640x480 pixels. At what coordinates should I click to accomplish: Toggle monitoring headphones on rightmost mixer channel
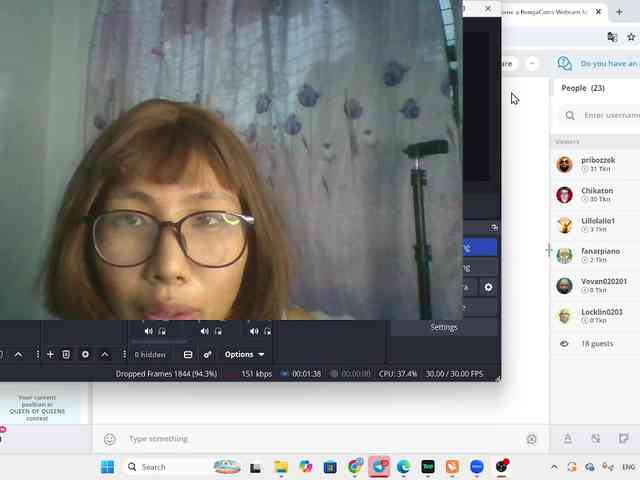267,331
